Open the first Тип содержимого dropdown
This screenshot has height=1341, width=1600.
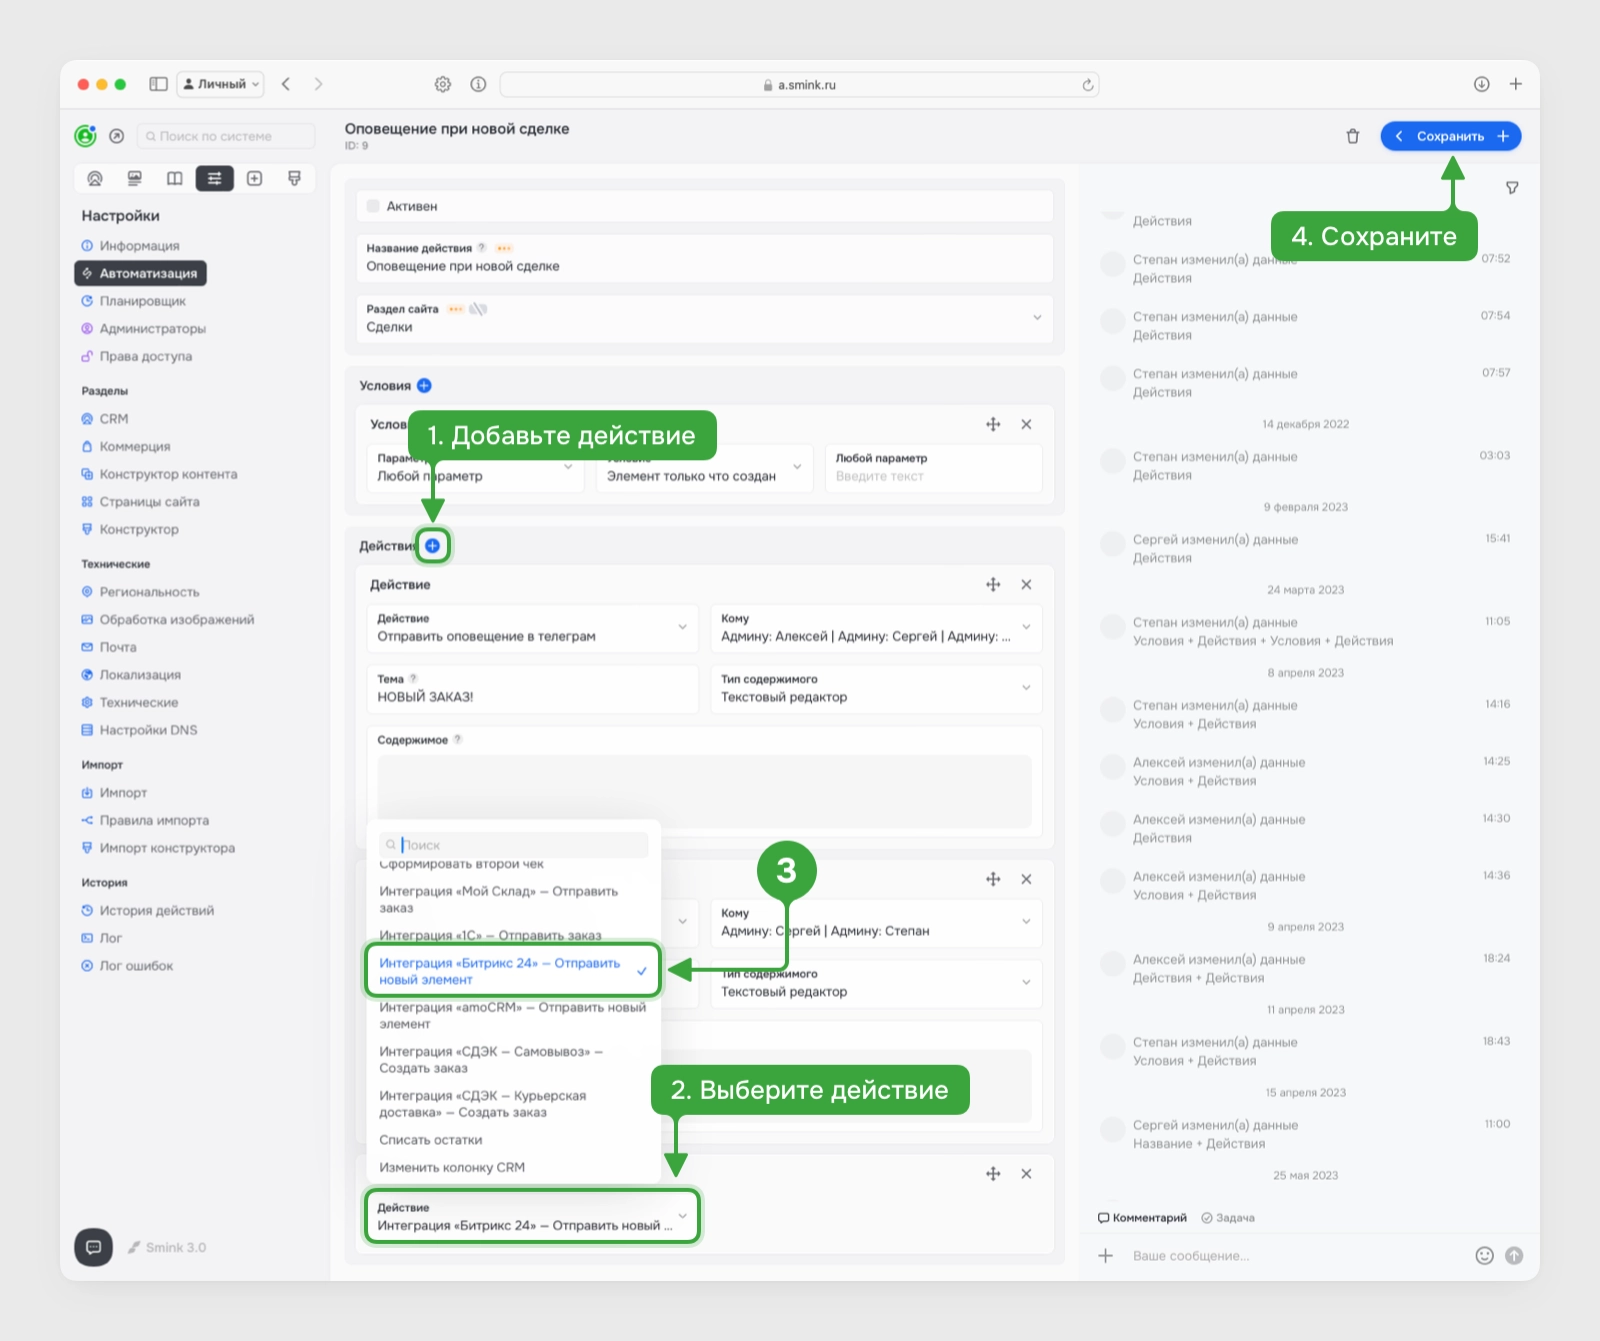tap(877, 689)
